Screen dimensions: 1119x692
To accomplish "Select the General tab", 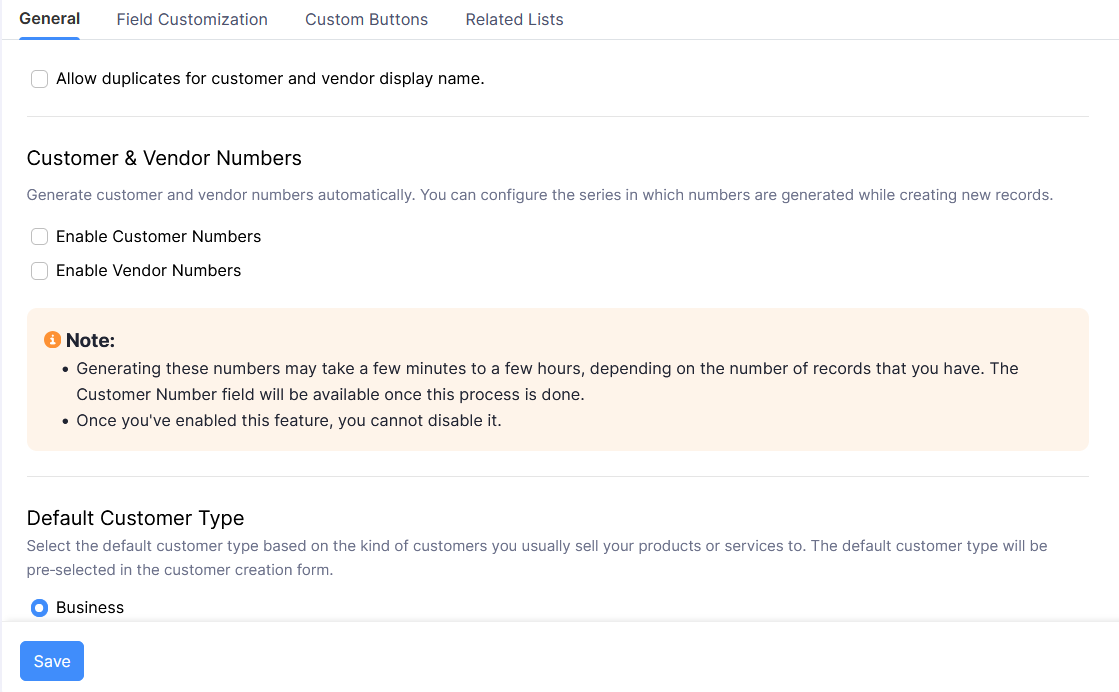I will [50, 19].
